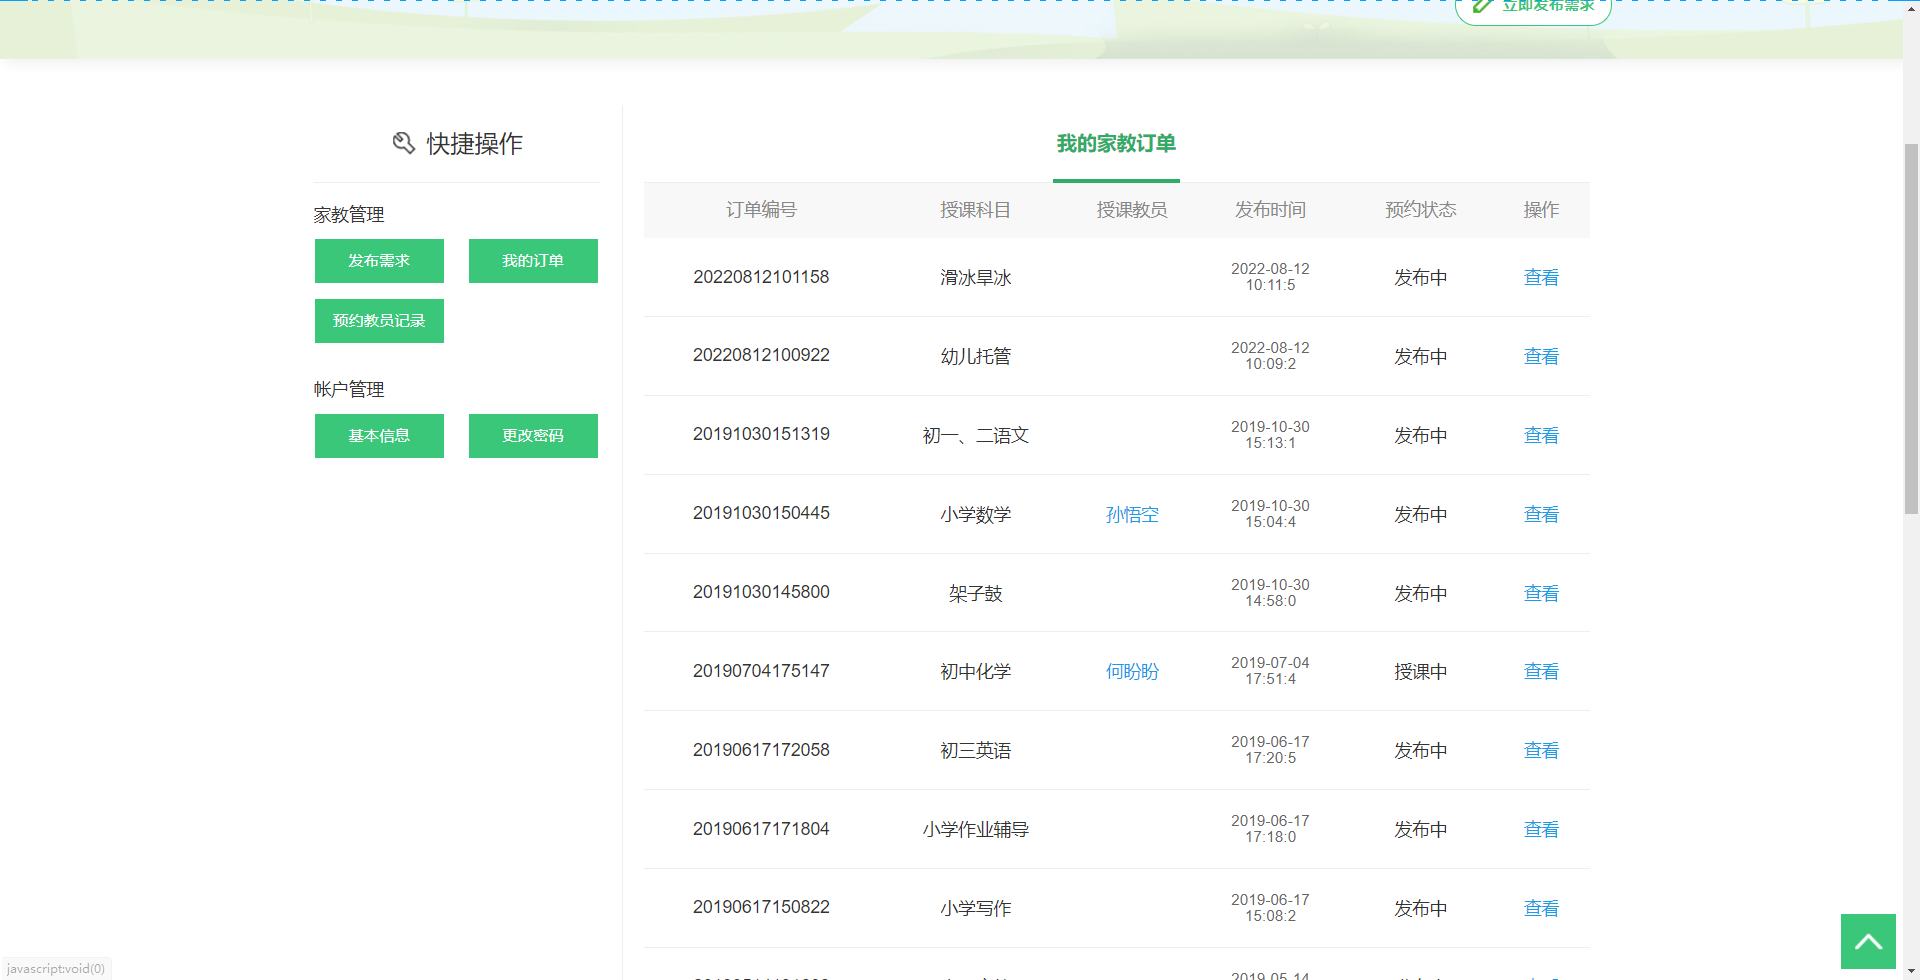View the 小学写作 order
The image size is (1920, 980).
pos(1541,909)
